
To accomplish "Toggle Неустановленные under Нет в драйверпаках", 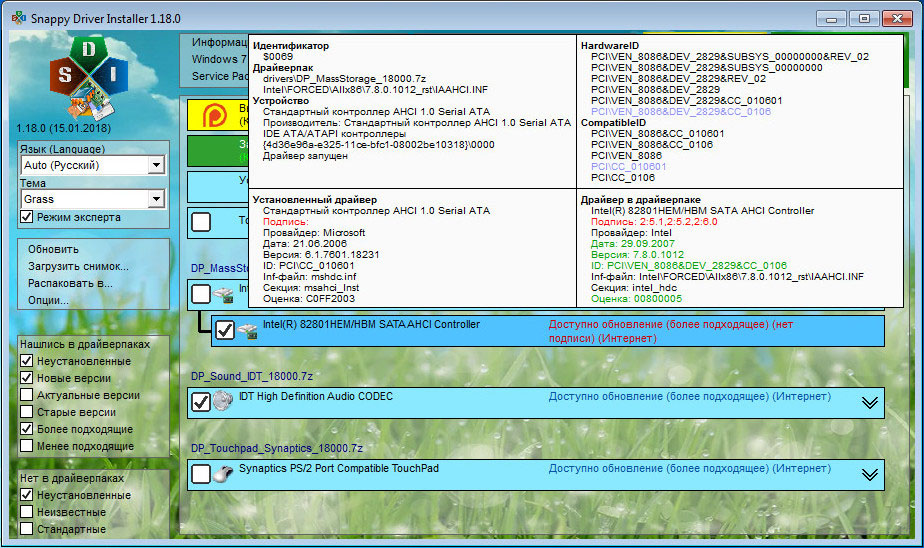I will [x=27, y=495].
